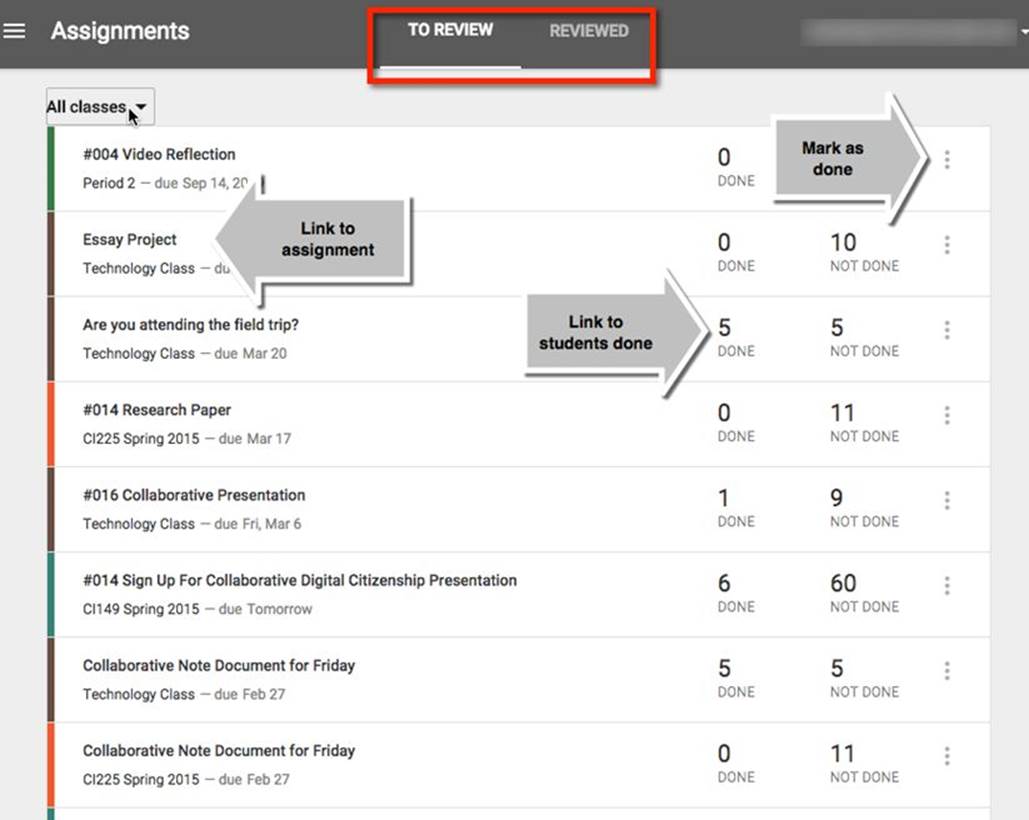This screenshot has height=820, width=1029.
Task: View 60 NOT DONE for Digital Citizenship sign-up
Action: point(864,593)
